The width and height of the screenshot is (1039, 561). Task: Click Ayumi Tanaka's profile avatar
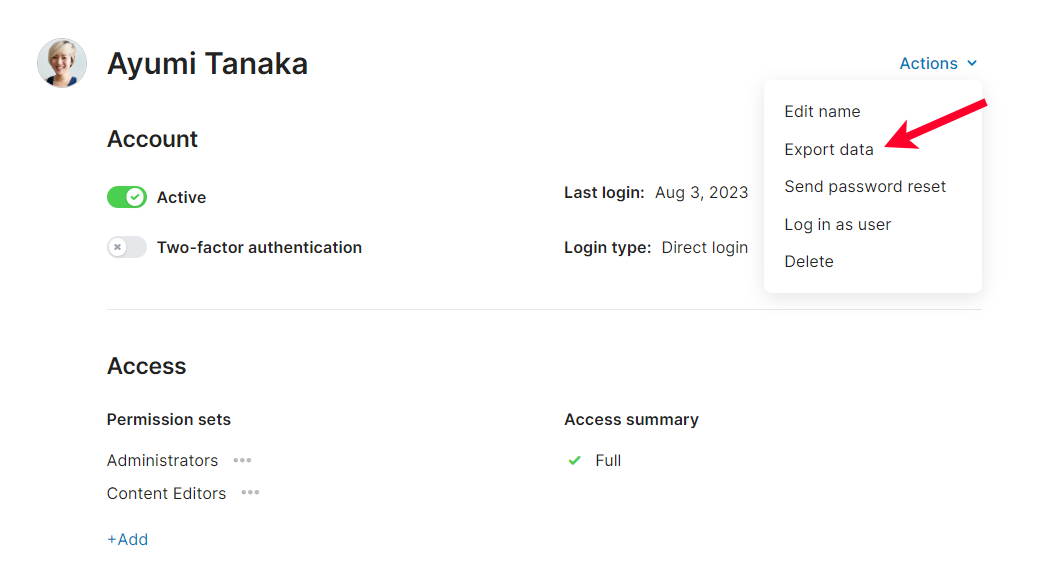click(x=62, y=63)
